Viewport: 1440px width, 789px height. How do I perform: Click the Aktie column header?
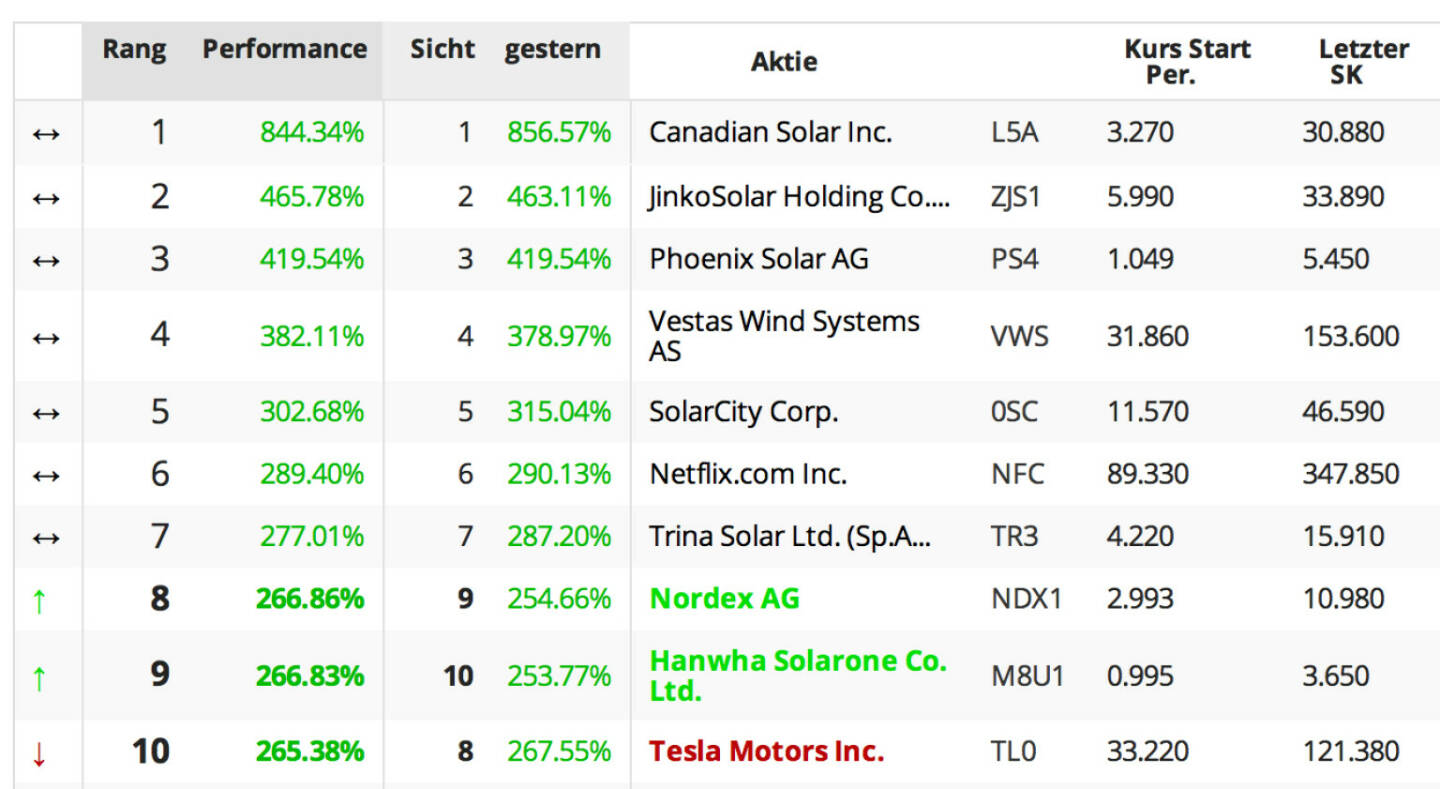[784, 62]
